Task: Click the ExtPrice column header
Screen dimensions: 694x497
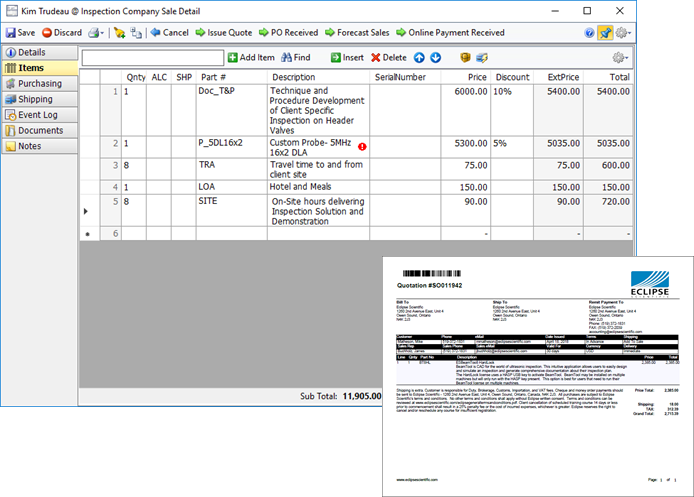Action: [x=559, y=77]
